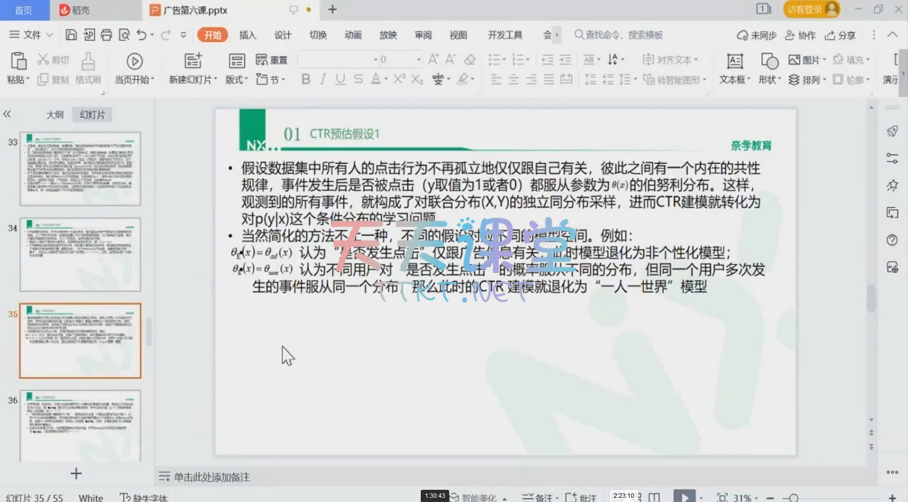The image size is (908, 502).
Task: Switch to the Insert (插入) ribbon tab
Action: click(x=247, y=35)
